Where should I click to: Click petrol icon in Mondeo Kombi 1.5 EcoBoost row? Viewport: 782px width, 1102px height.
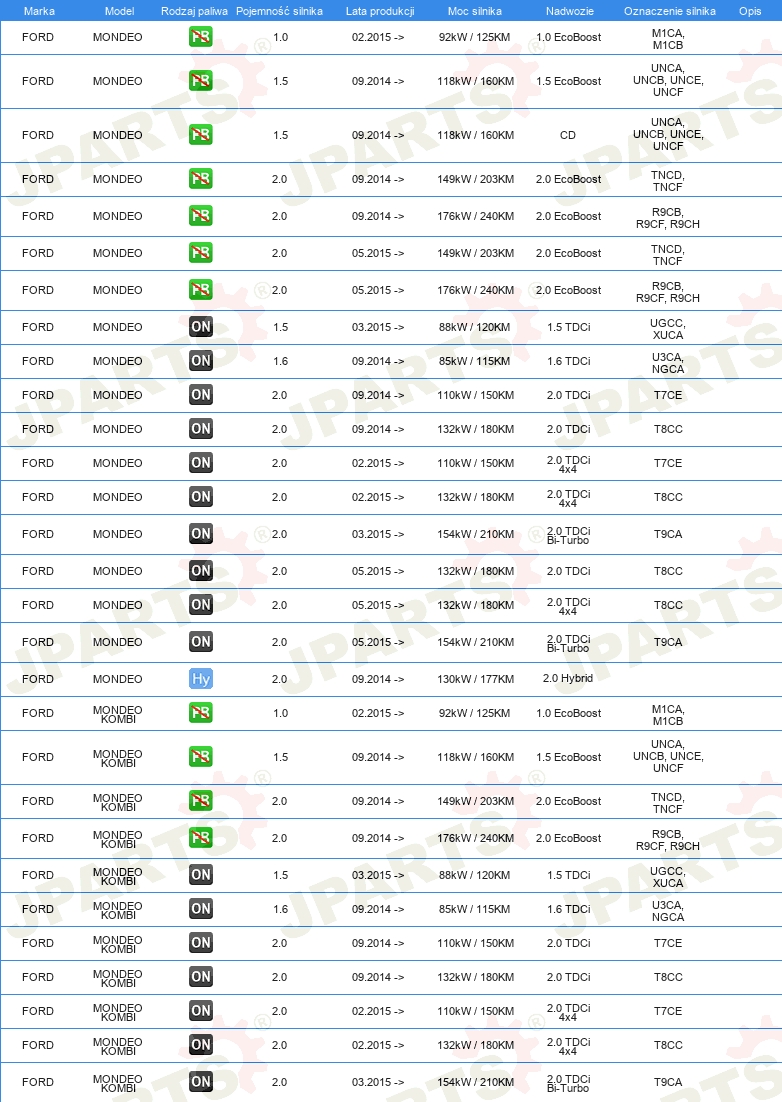point(201,757)
